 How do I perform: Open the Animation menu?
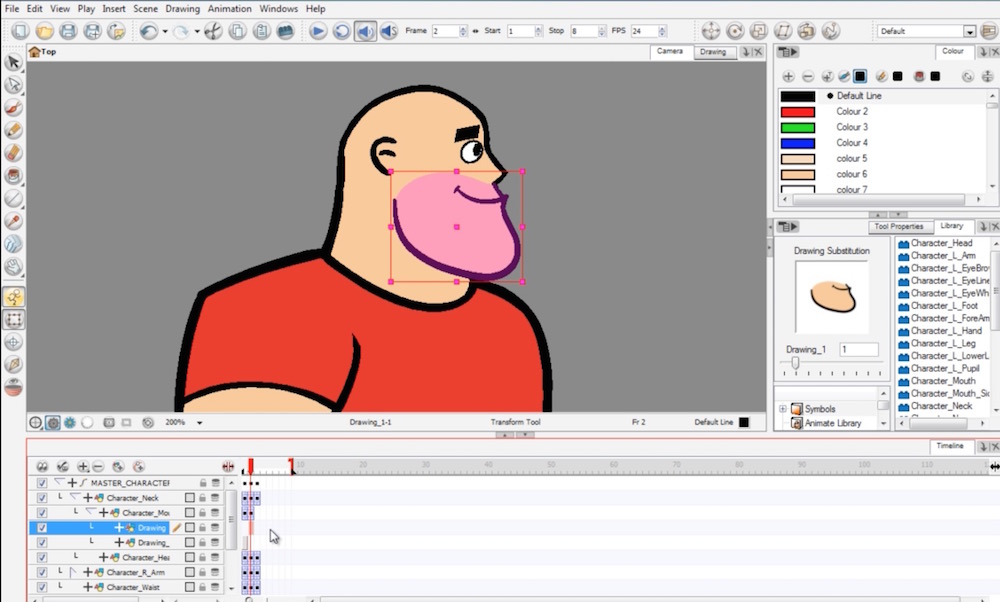point(229,8)
